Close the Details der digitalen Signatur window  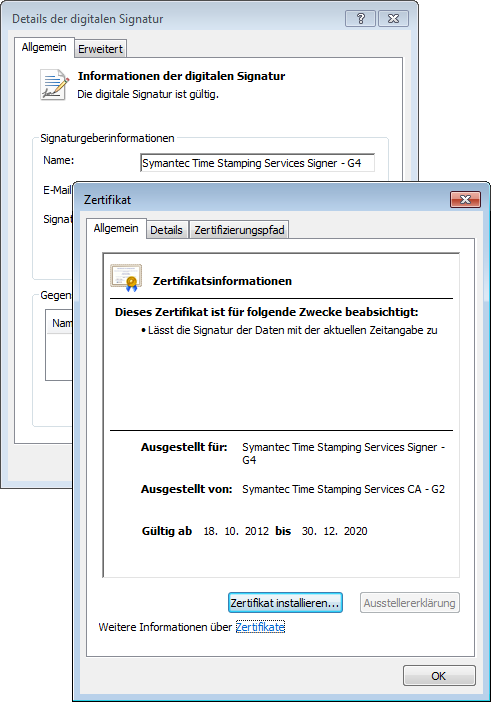(393, 18)
